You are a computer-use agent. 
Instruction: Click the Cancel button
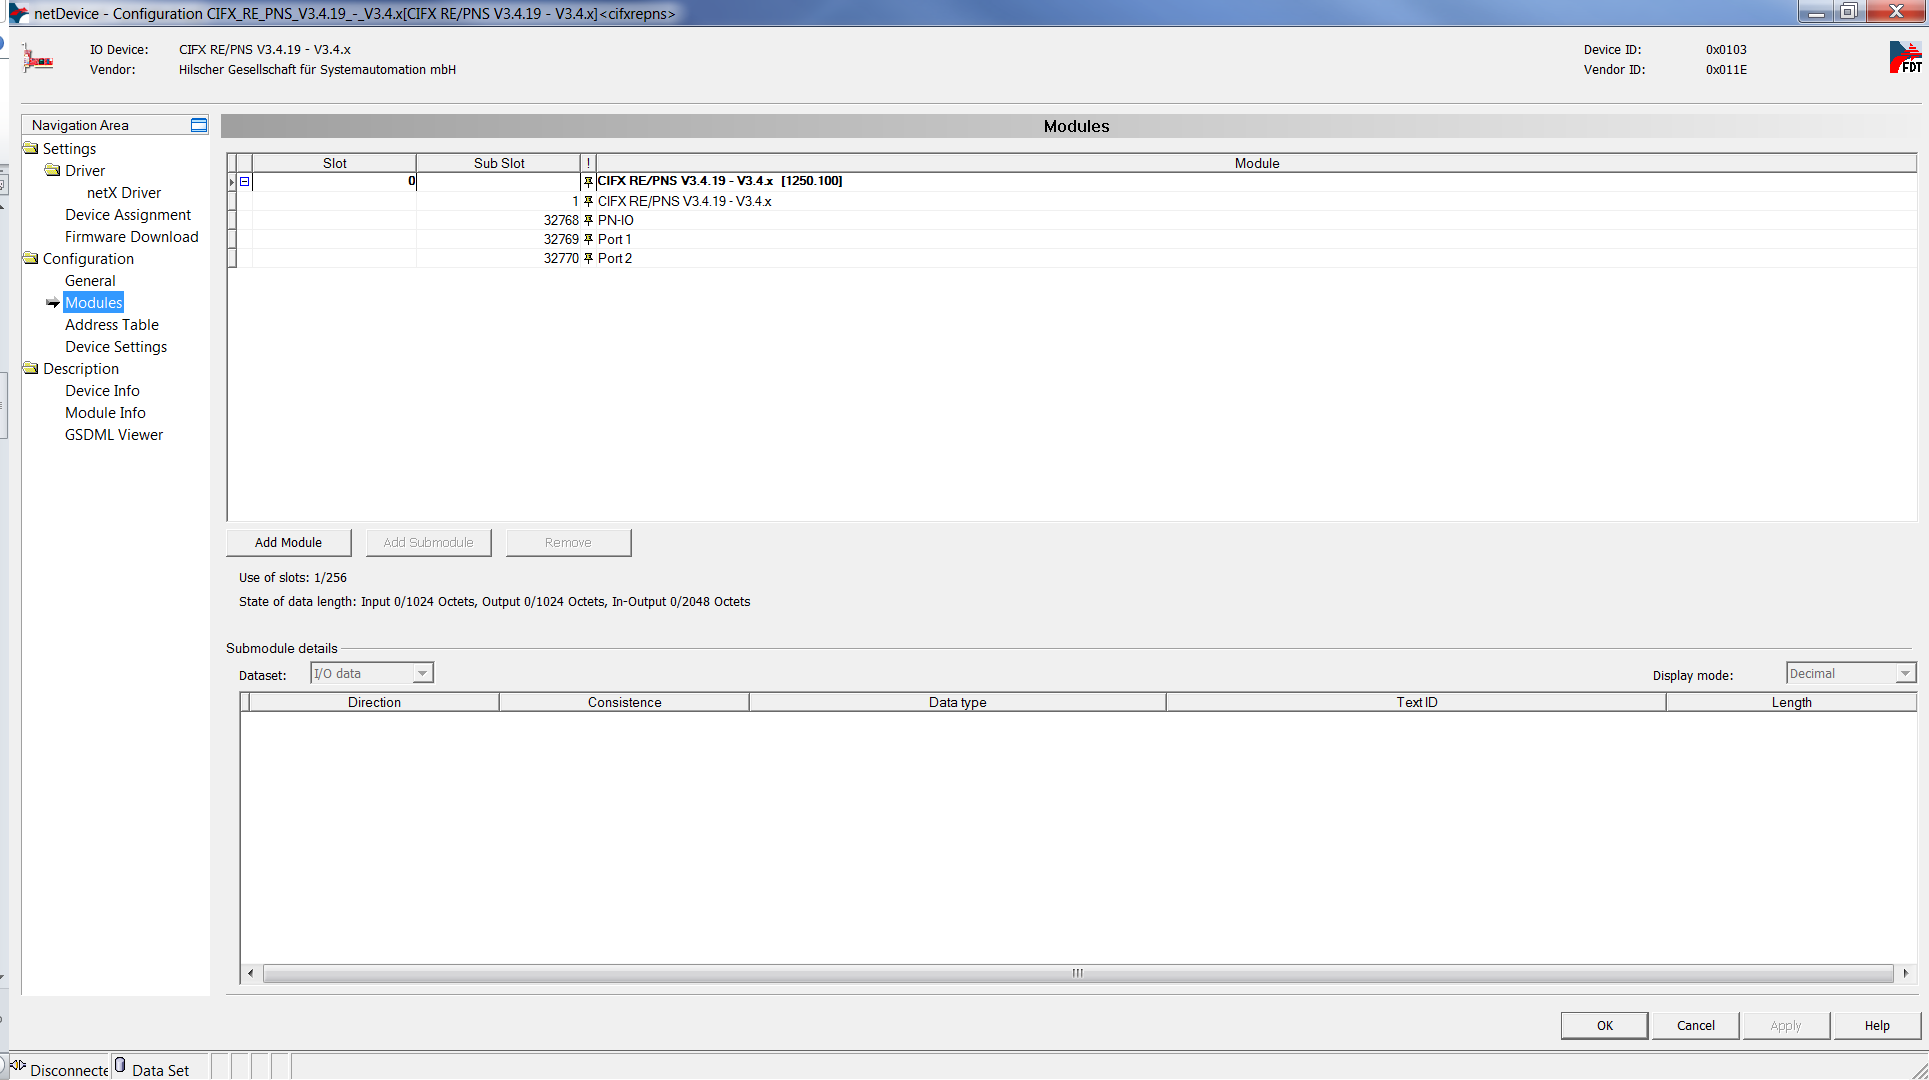(1695, 1025)
